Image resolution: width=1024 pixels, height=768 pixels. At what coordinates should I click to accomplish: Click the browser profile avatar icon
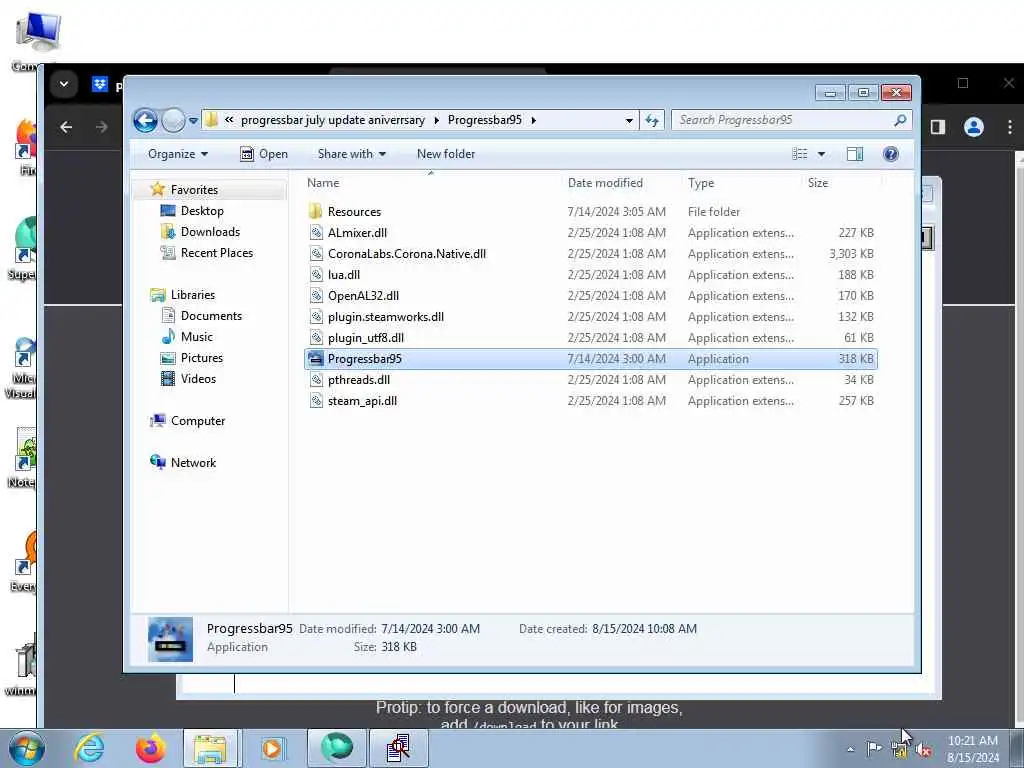(973, 127)
